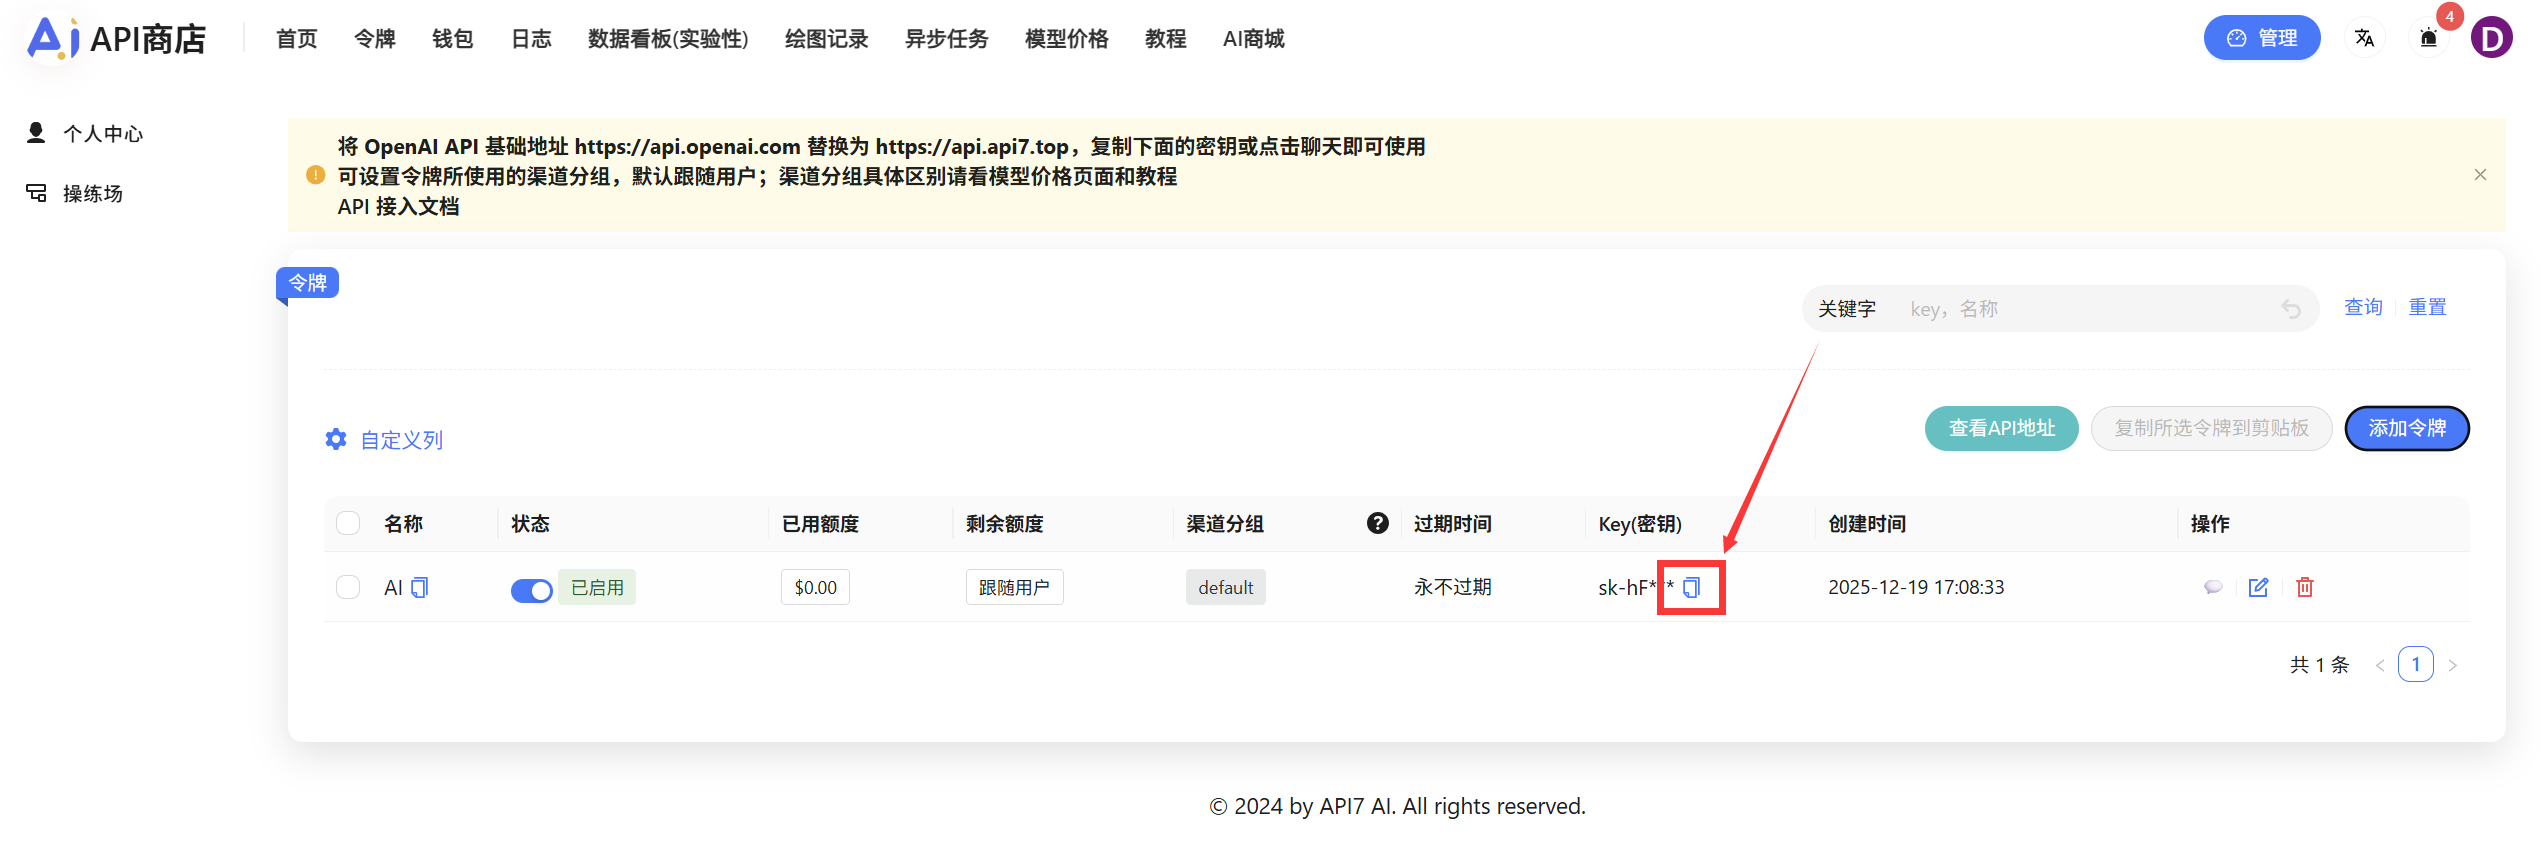Switch language with the translate icon

click(2364, 39)
